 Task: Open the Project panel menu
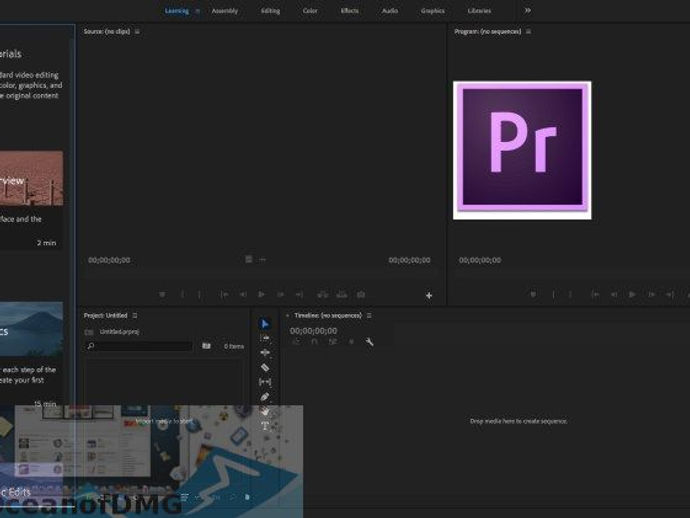click(135, 316)
